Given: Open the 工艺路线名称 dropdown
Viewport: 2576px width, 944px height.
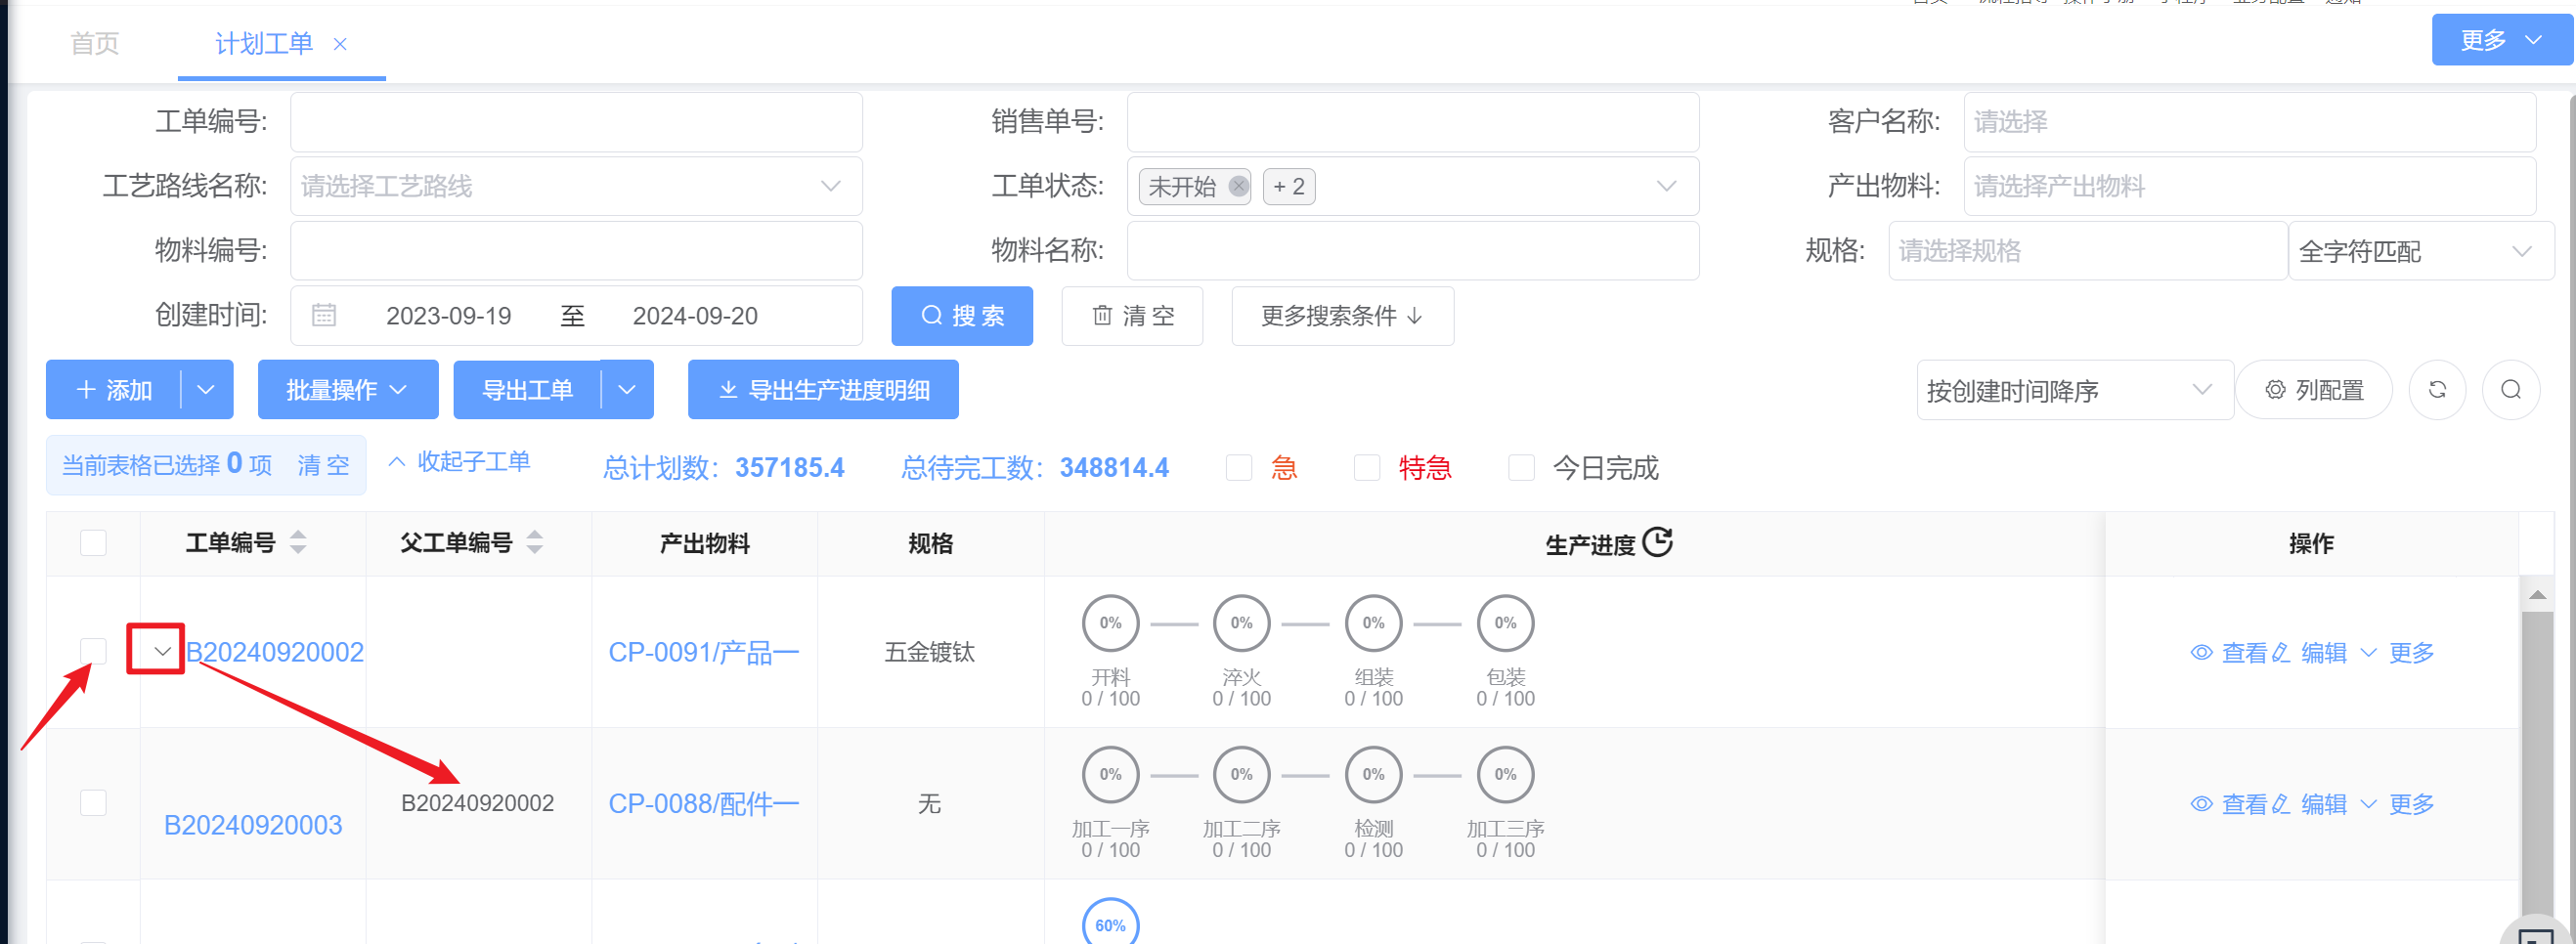Looking at the screenshot, I should coord(576,186).
